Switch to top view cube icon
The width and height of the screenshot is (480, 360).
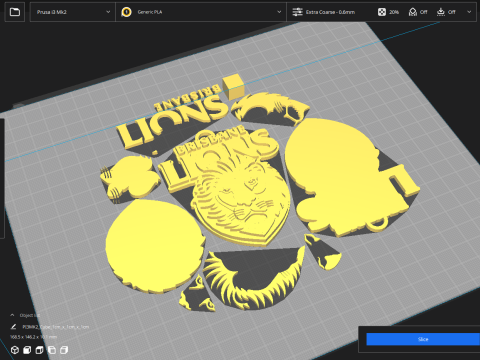pyautogui.click(x=39, y=350)
